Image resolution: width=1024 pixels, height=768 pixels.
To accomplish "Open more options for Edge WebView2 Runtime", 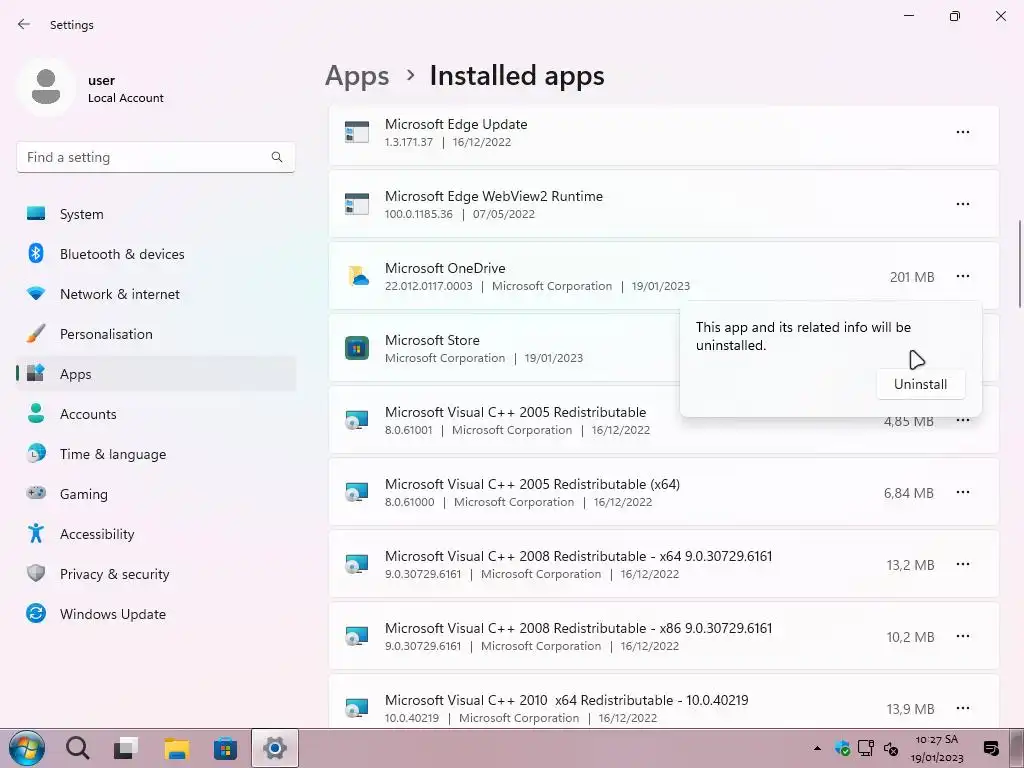I will point(963,204).
